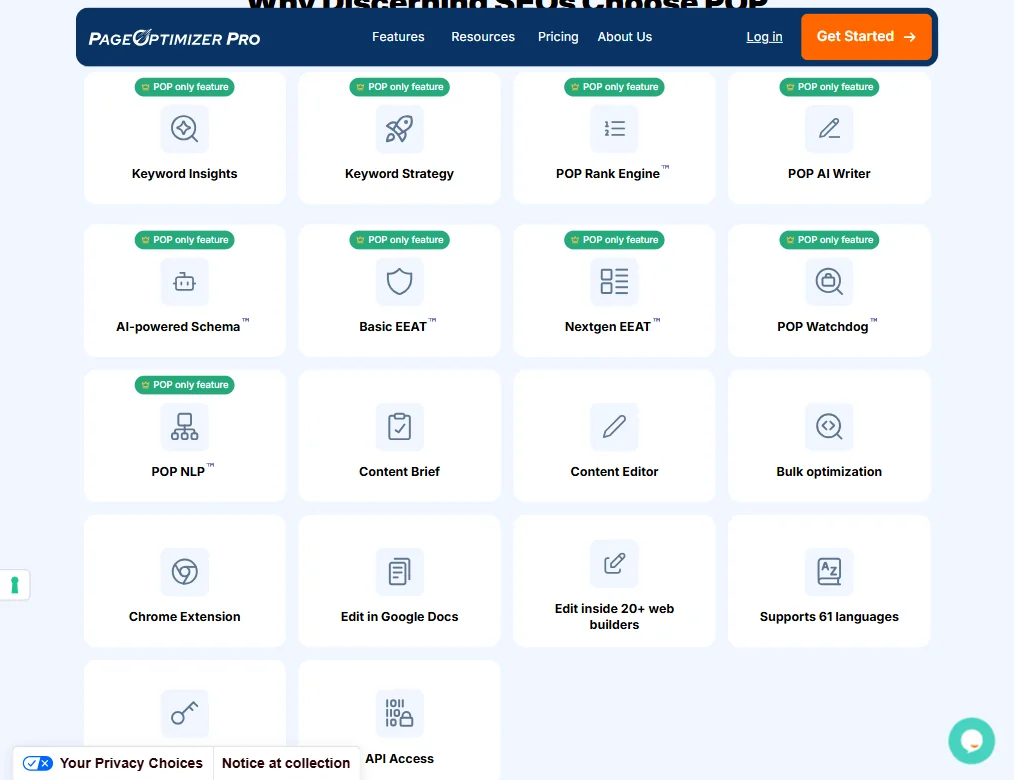Click the POP Watchdog search icon
Image resolution: width=1014 pixels, height=780 pixels.
point(829,282)
